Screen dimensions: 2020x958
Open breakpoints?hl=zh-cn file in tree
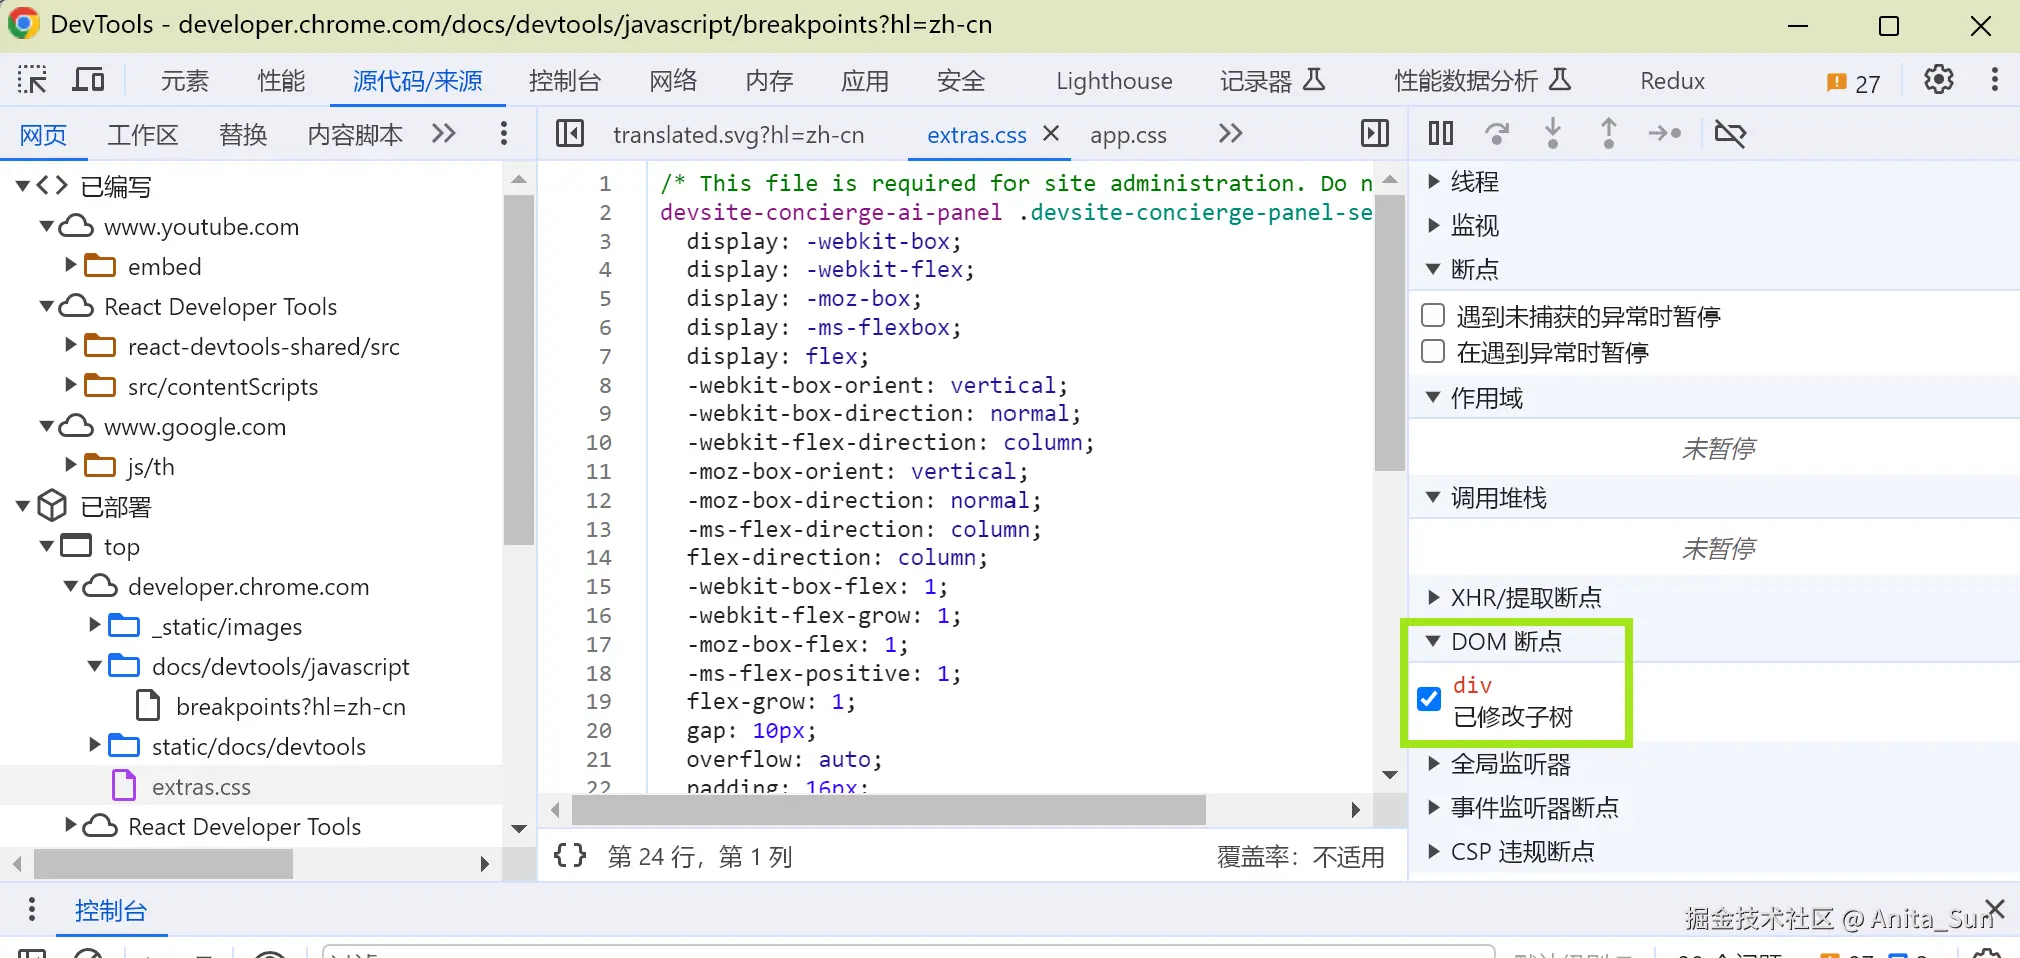(x=290, y=707)
